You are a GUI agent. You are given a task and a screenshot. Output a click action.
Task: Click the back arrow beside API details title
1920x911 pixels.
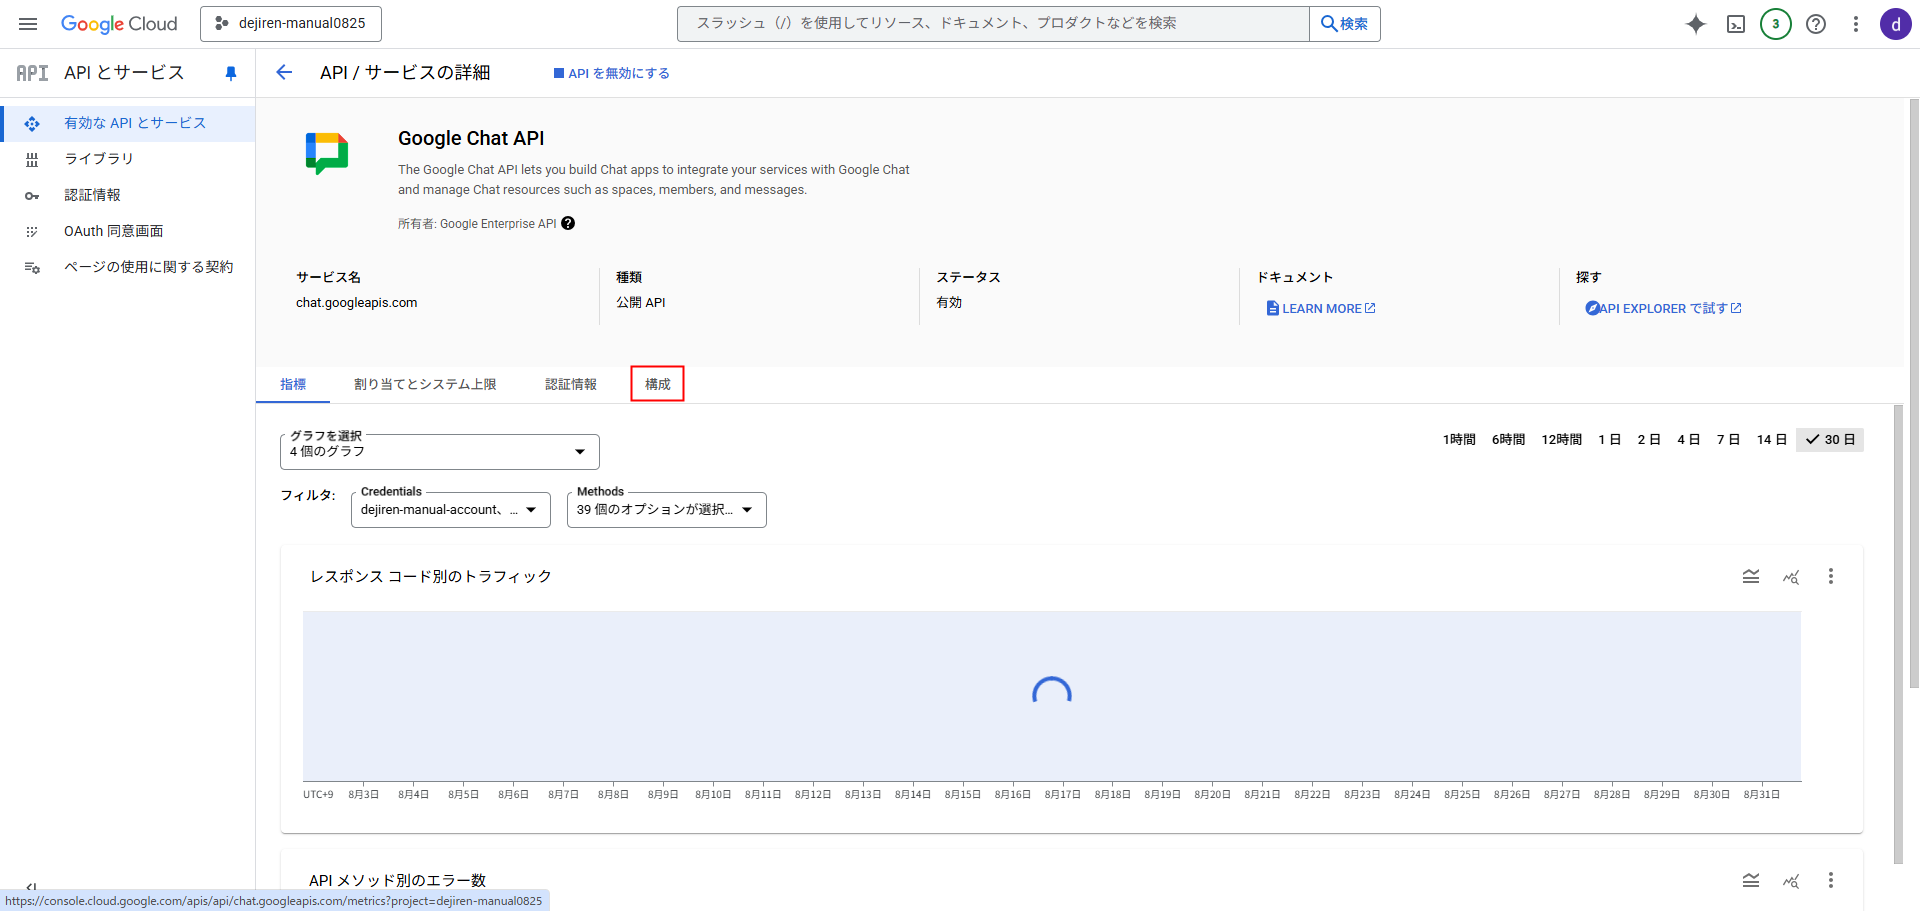click(284, 72)
